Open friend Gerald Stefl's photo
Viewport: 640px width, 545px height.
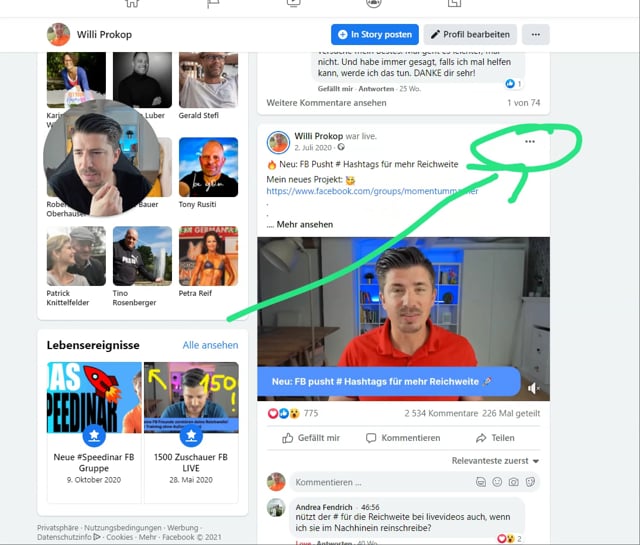[208, 80]
